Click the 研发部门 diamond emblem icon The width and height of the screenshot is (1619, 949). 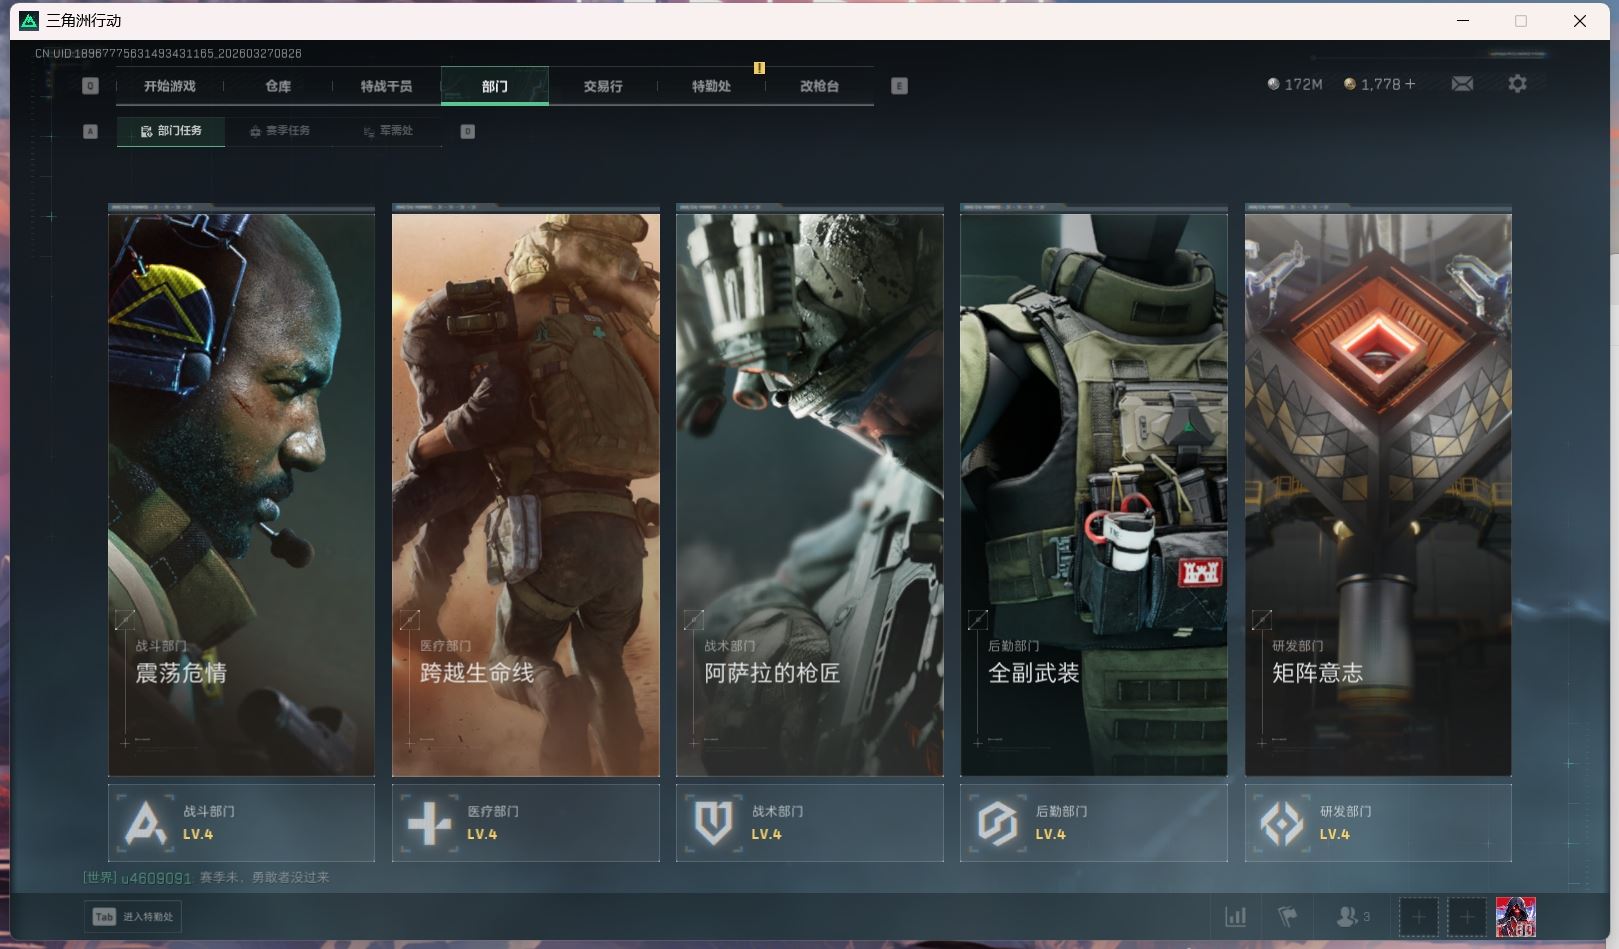pyautogui.click(x=1282, y=823)
